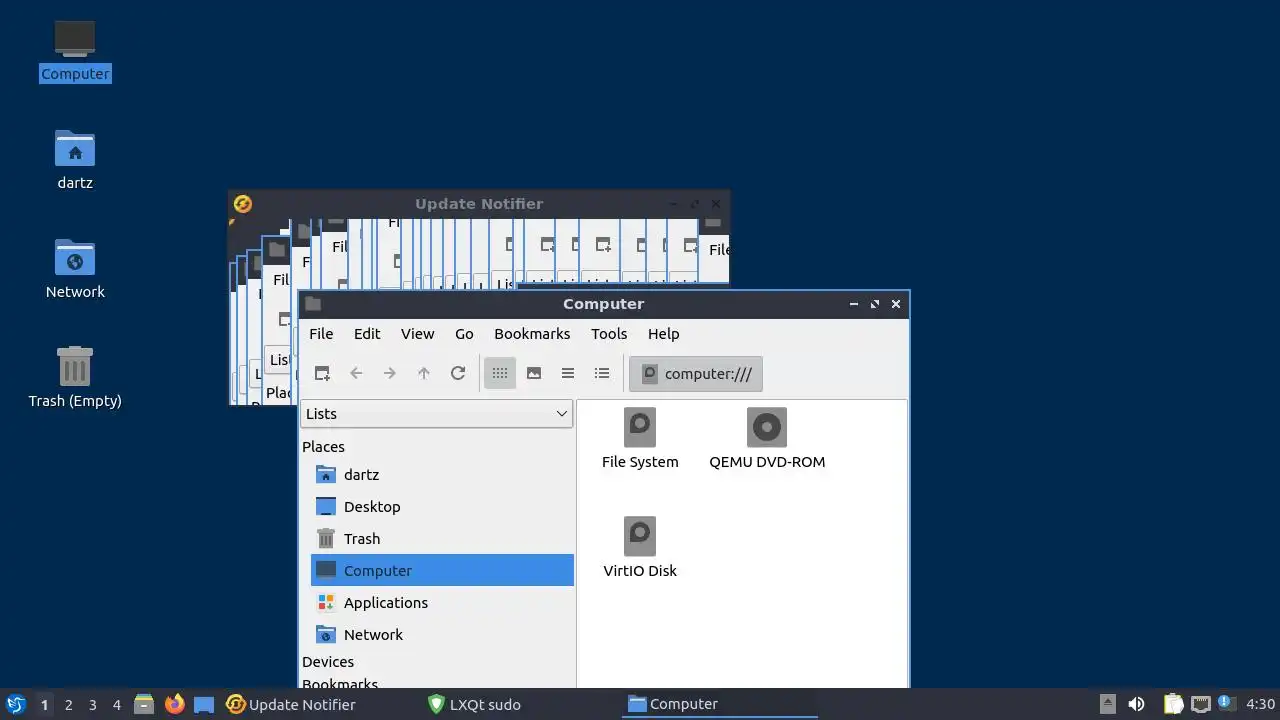1280x720 pixels.
Task: Launch Firefox from the panel
Action: tap(174, 704)
